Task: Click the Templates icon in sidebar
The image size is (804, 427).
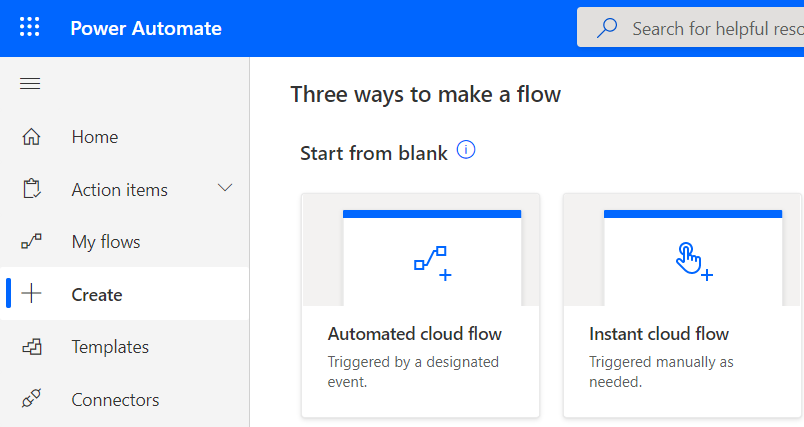Action: [31, 347]
